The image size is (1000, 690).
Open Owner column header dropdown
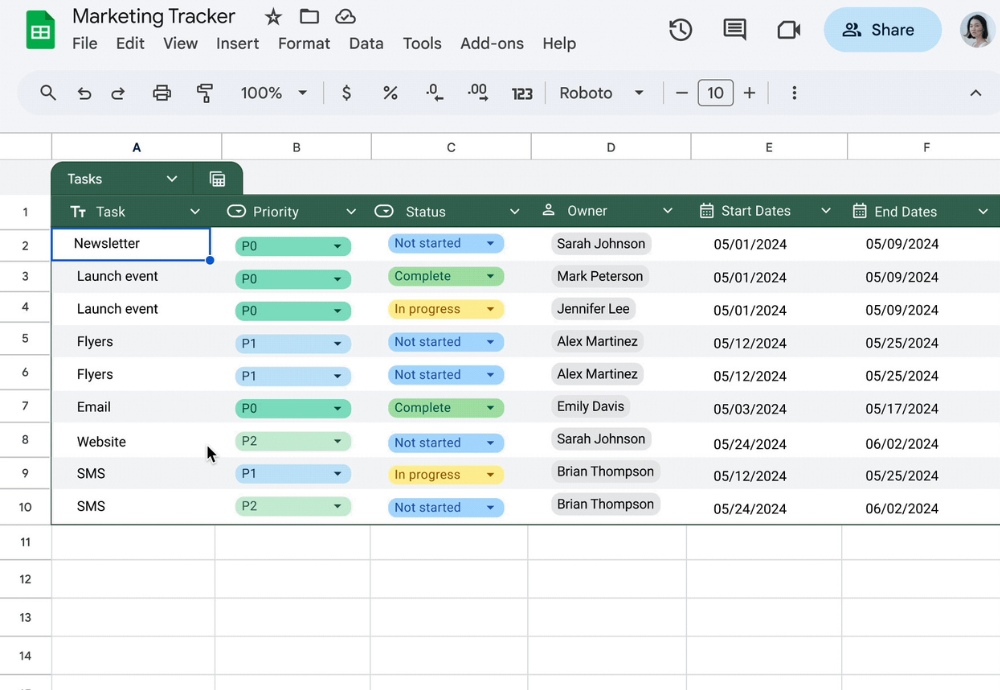(667, 211)
